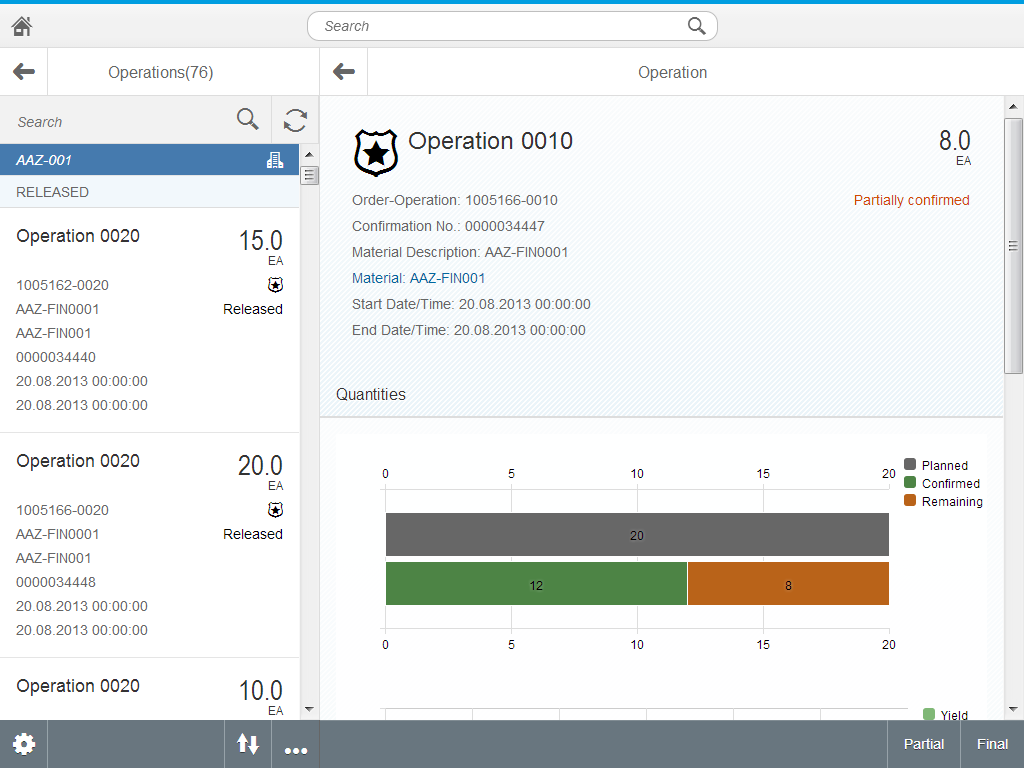Click the list search magnifier icon
Viewport: 1024px width, 768px height.
(248, 120)
